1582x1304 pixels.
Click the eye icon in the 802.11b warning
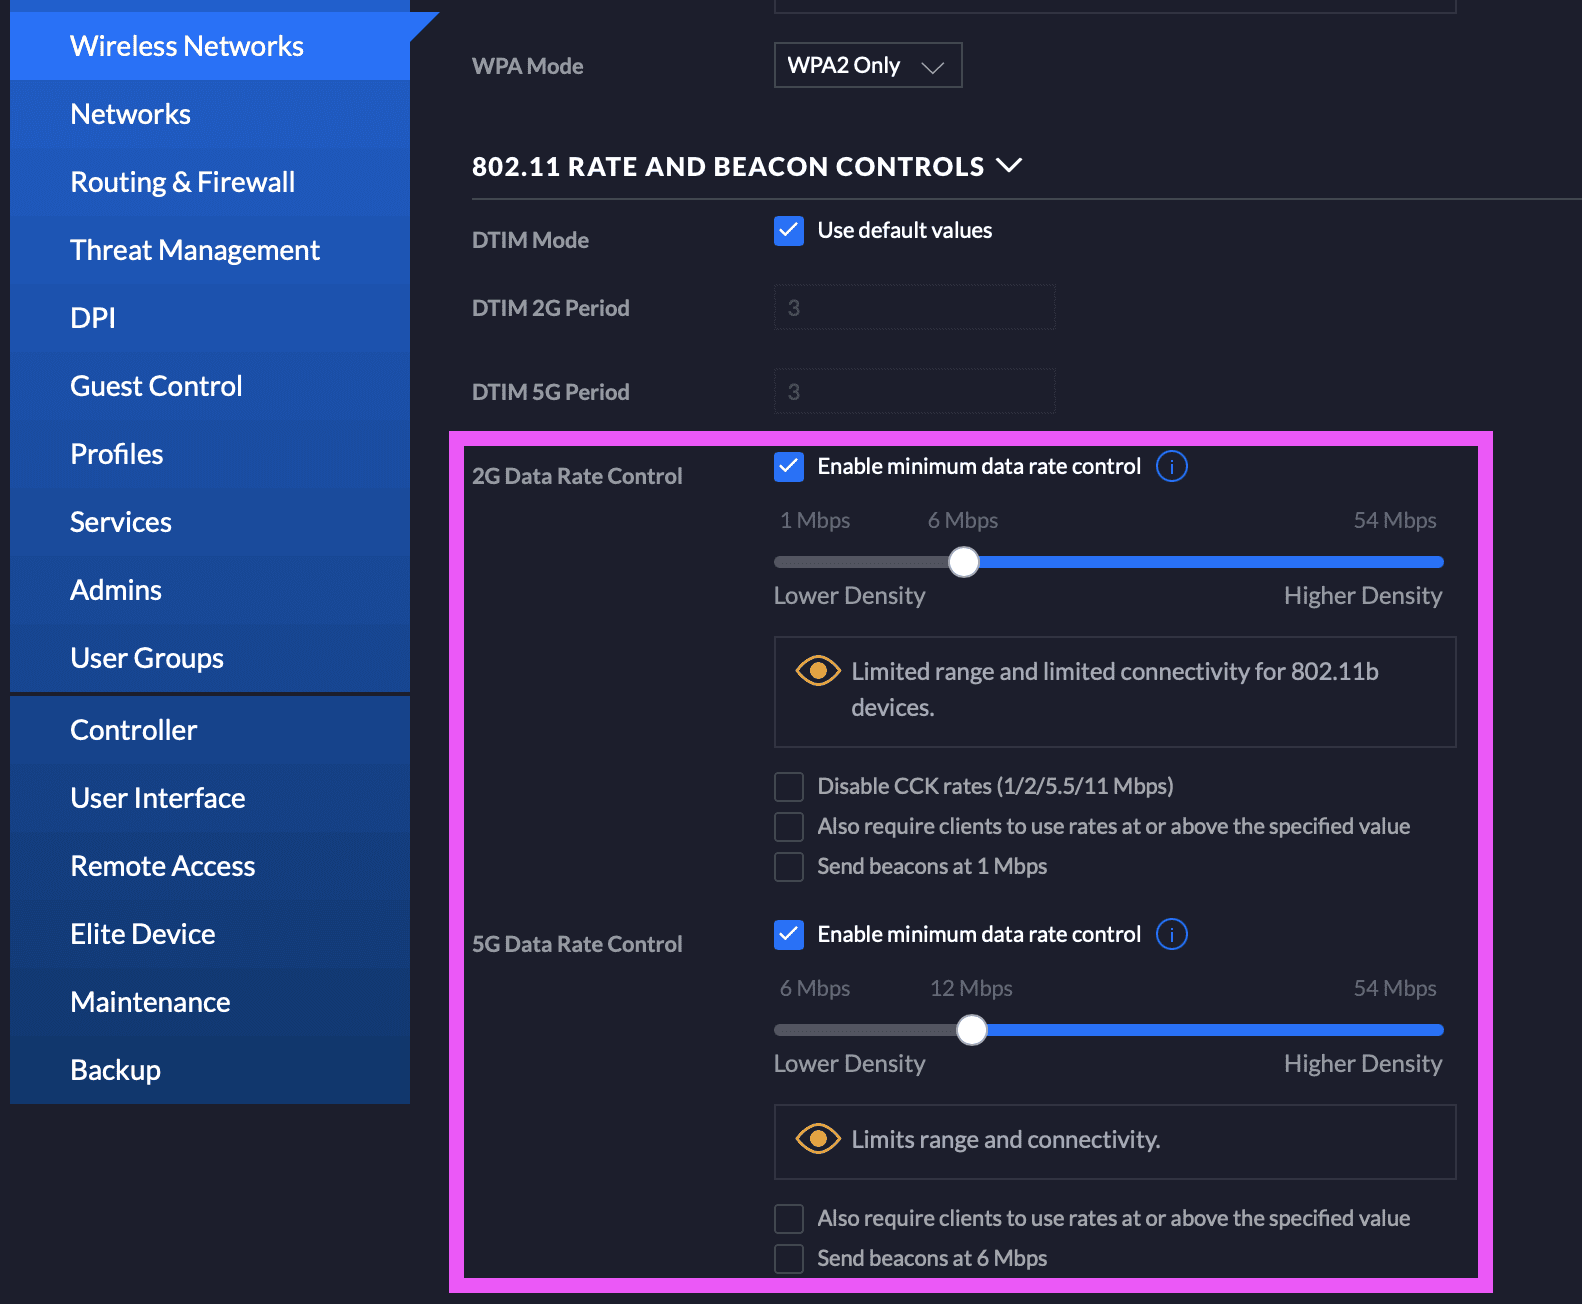(817, 671)
